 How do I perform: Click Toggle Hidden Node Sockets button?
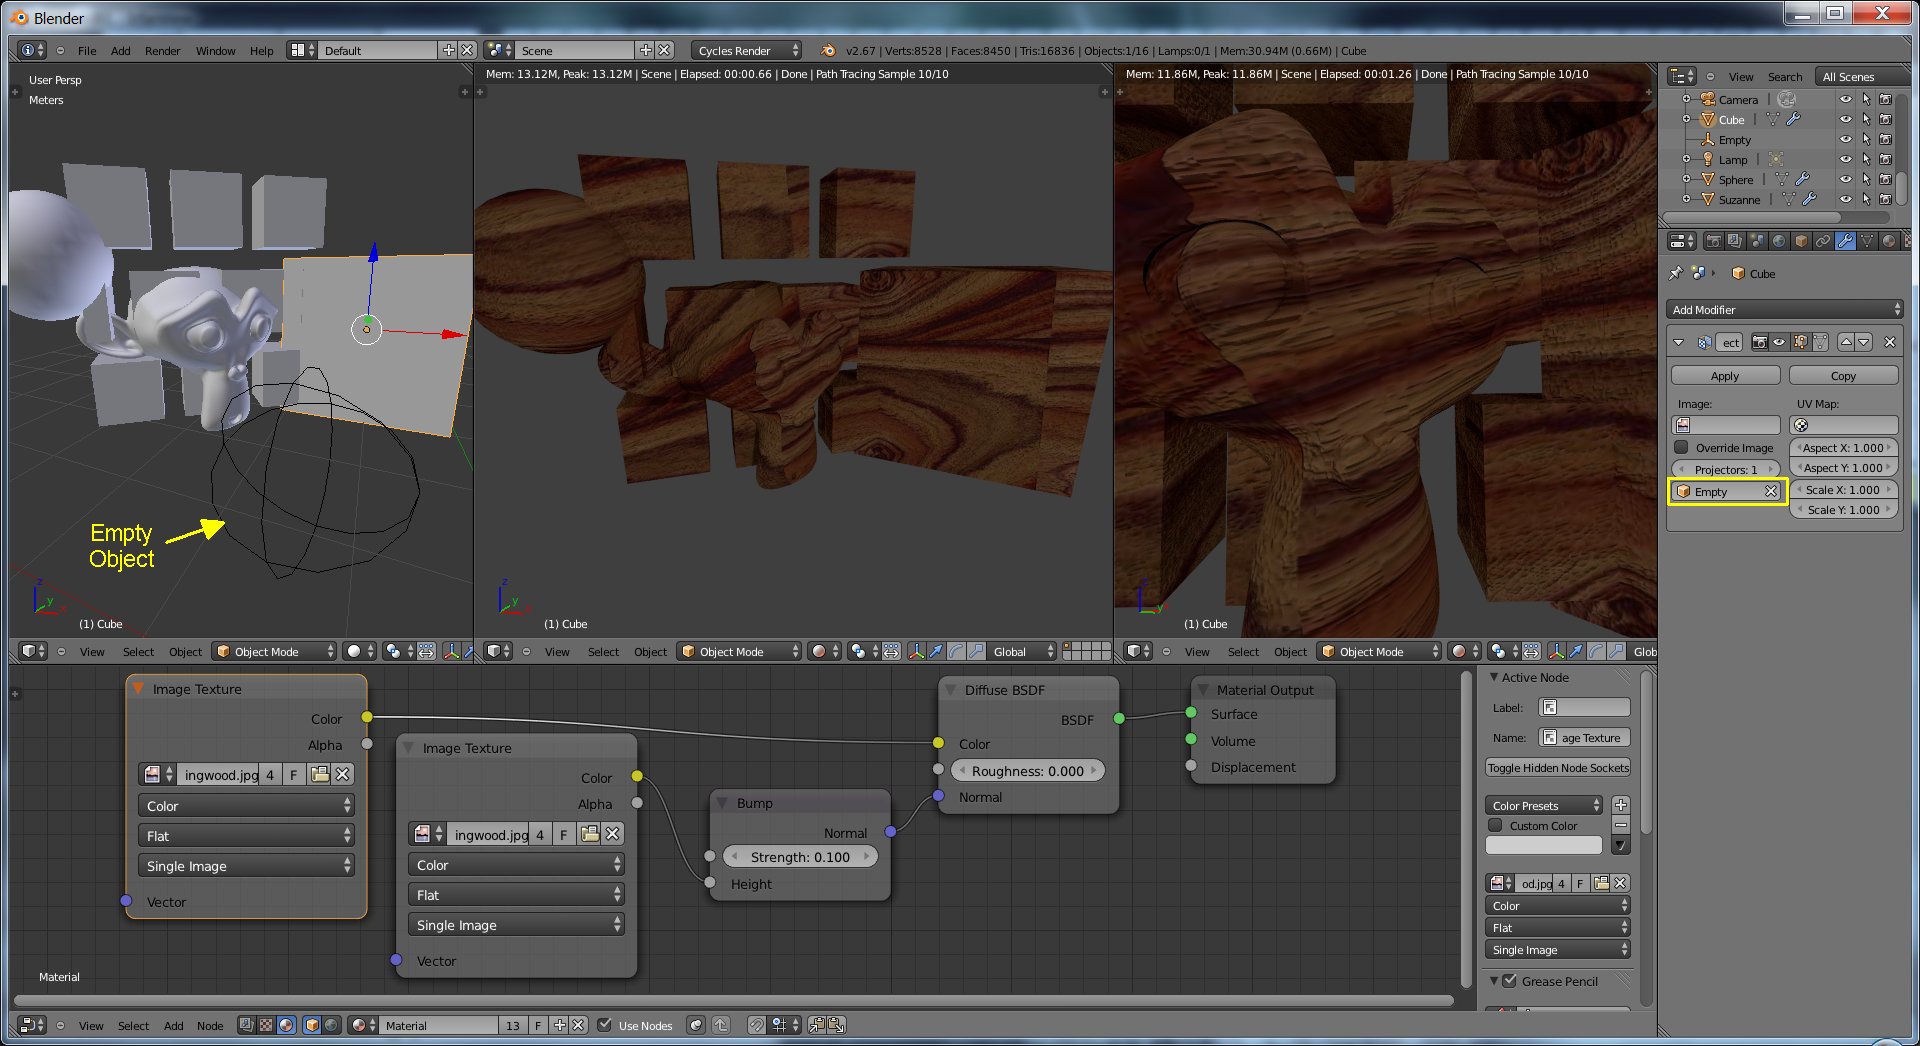(1558, 768)
